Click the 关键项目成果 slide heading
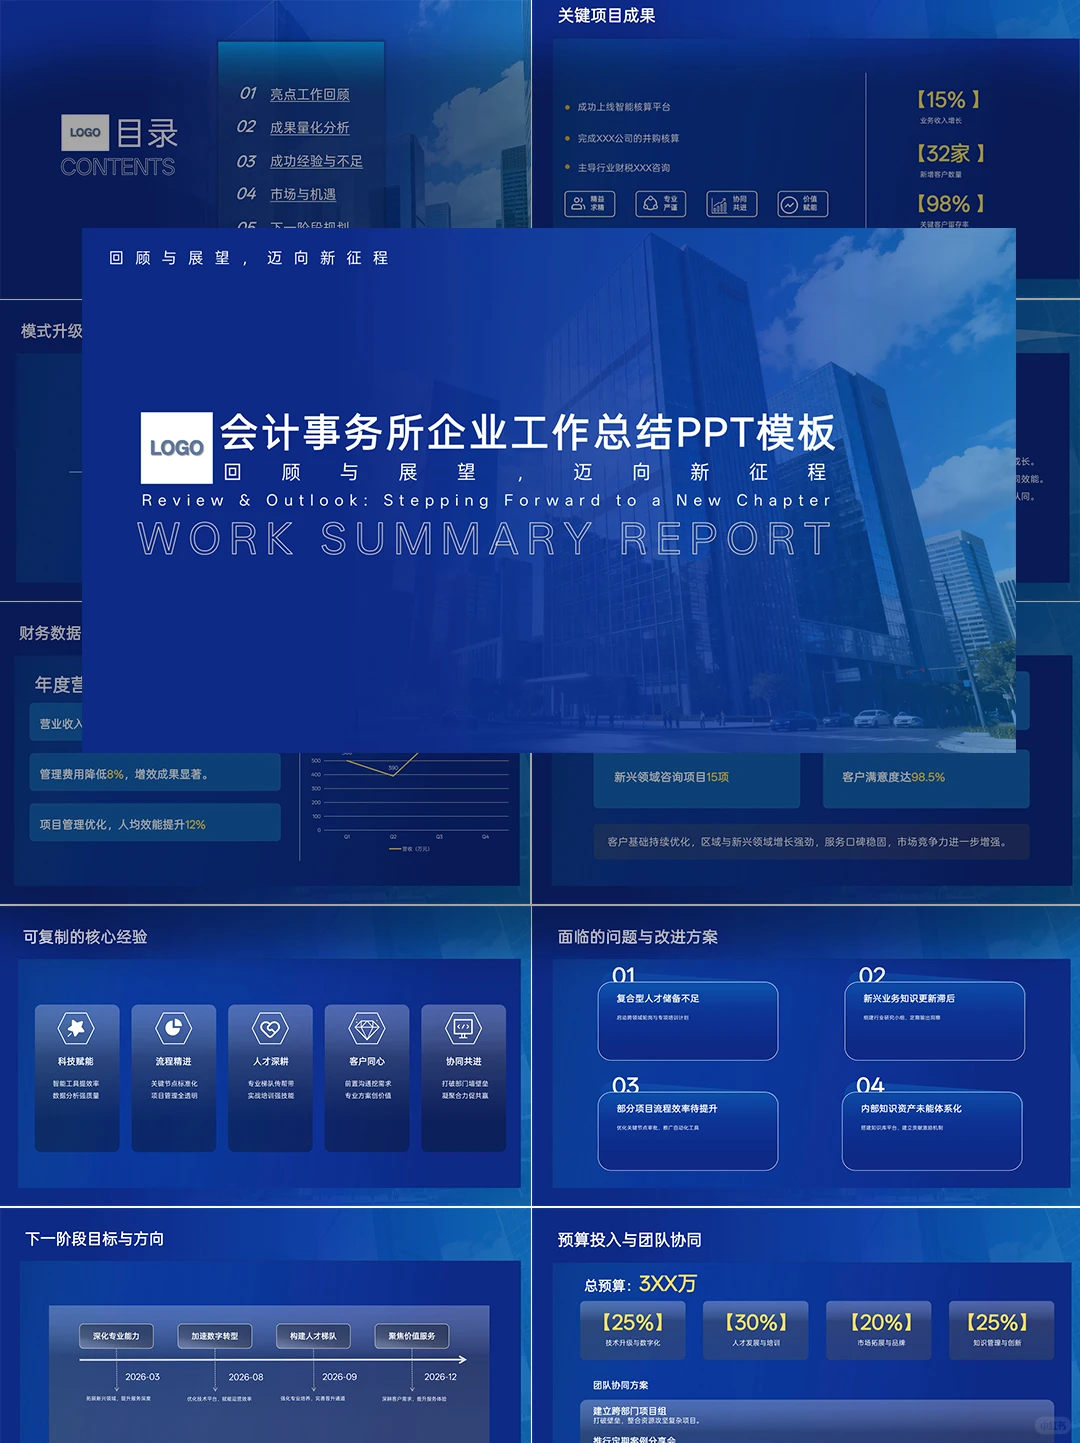 (607, 16)
